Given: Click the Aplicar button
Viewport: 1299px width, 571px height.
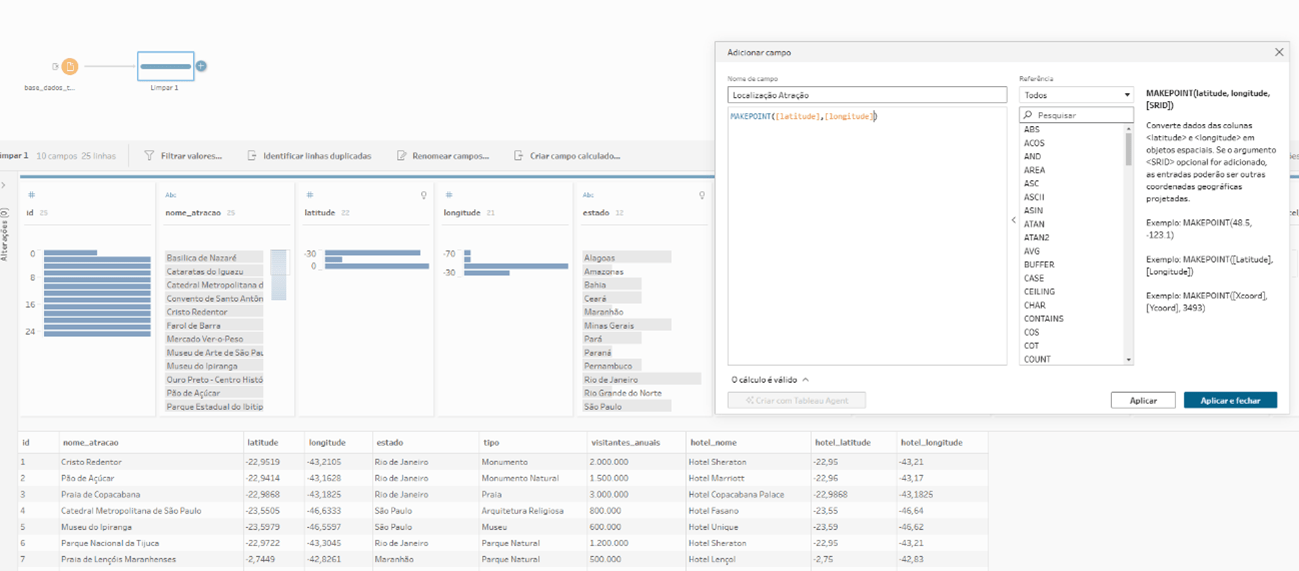Looking at the screenshot, I should click(1142, 400).
